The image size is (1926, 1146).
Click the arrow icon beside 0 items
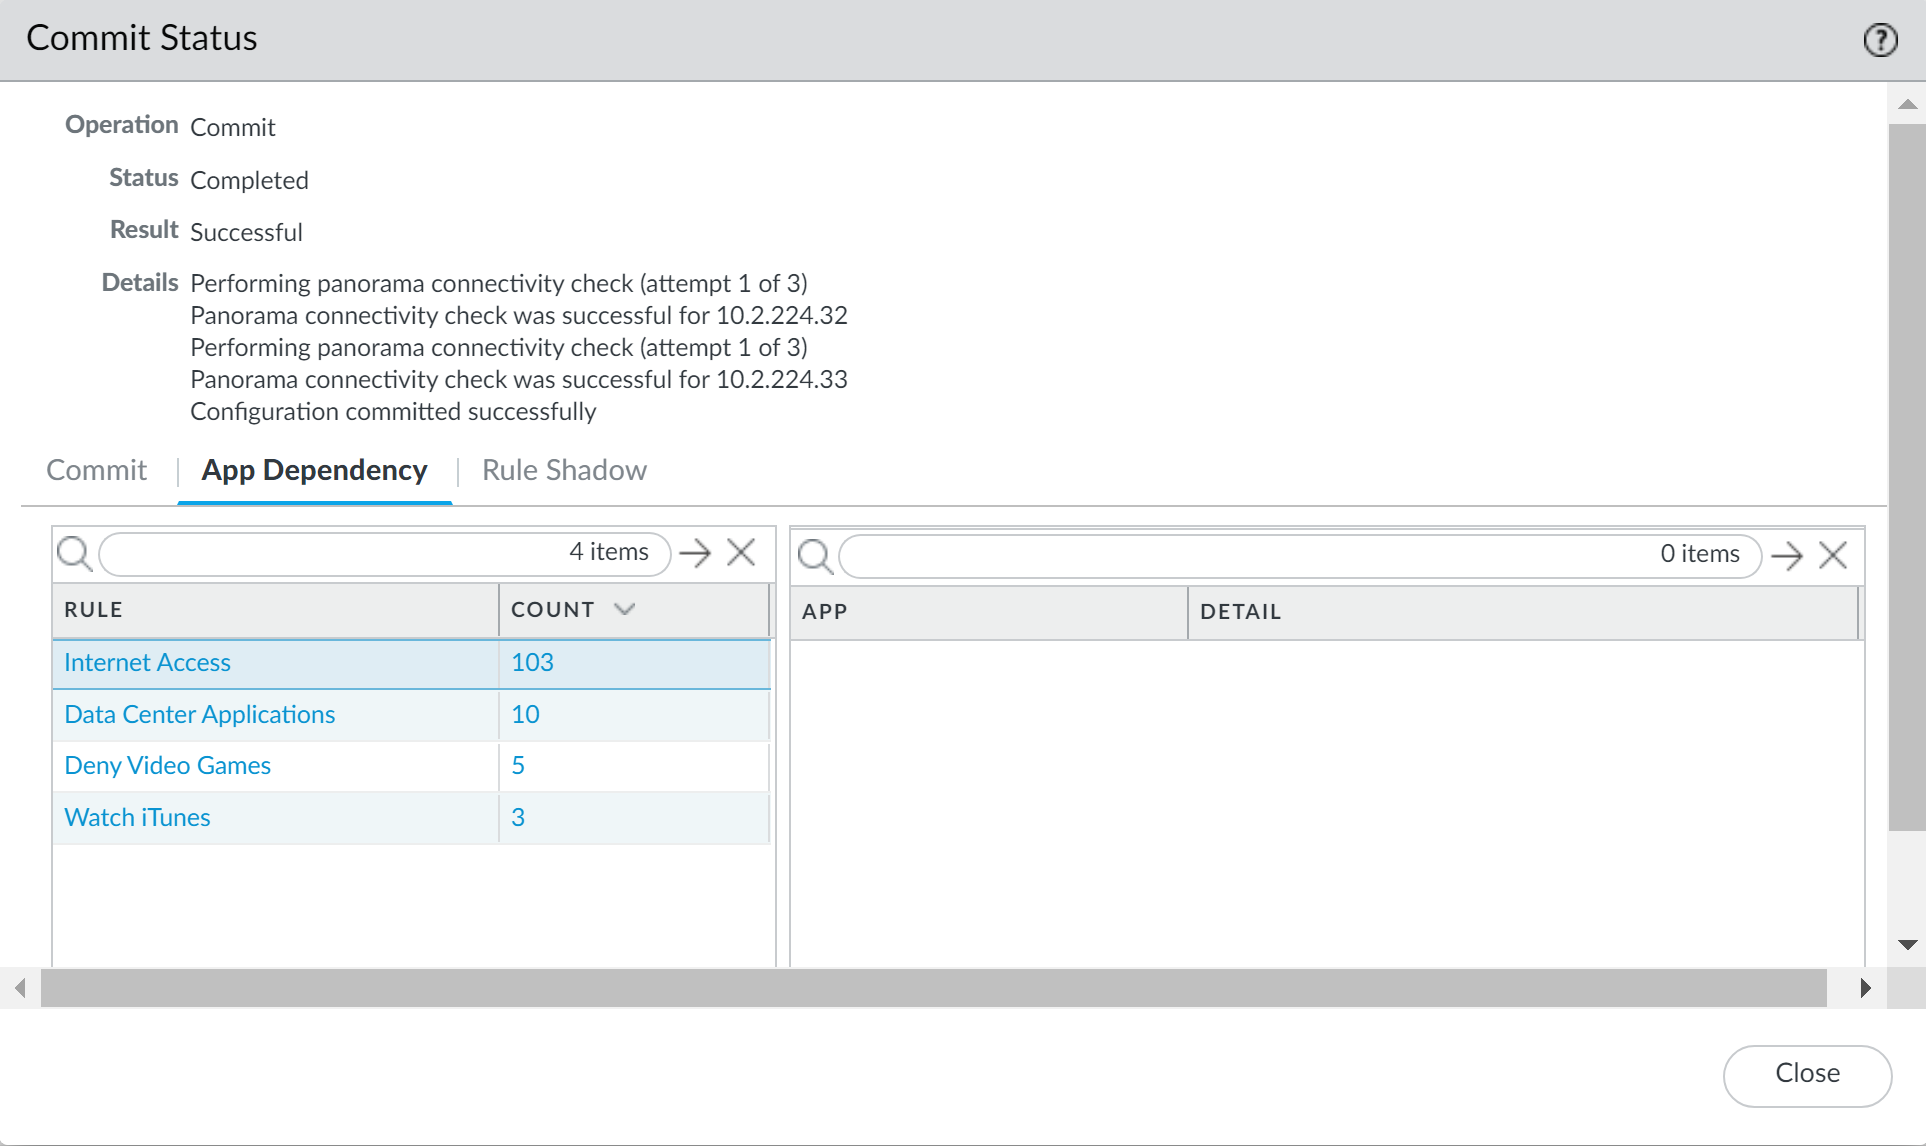[1787, 556]
